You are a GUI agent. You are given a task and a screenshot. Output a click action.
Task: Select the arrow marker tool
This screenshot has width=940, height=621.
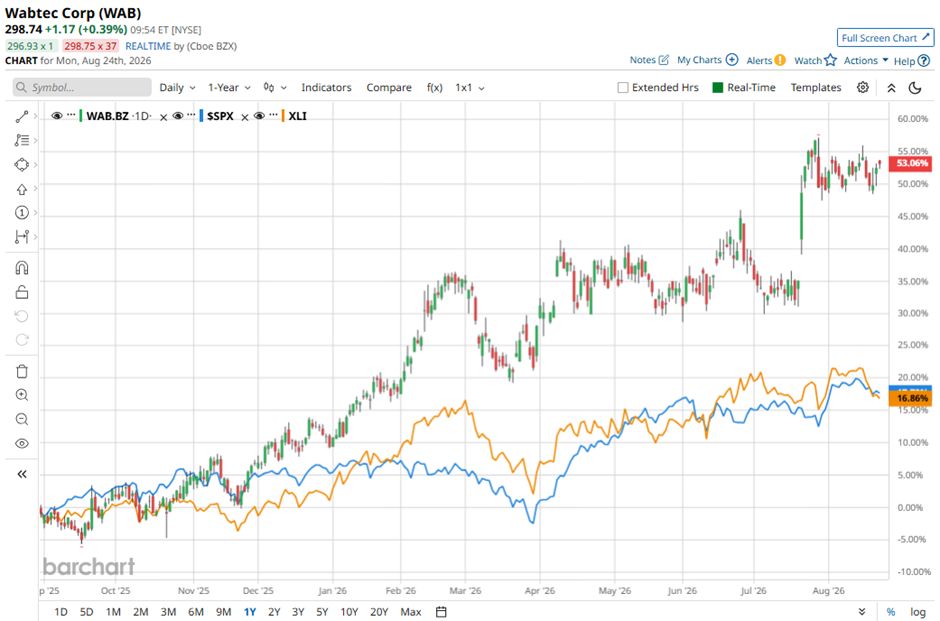22,189
